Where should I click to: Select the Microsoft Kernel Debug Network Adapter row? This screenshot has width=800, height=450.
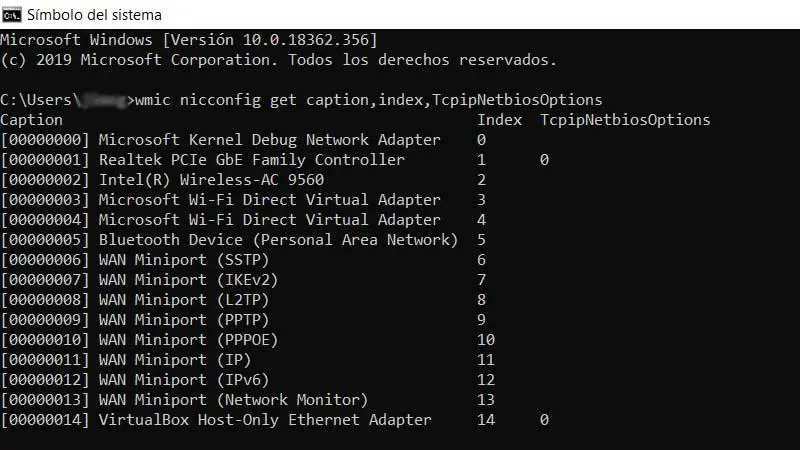point(220,140)
